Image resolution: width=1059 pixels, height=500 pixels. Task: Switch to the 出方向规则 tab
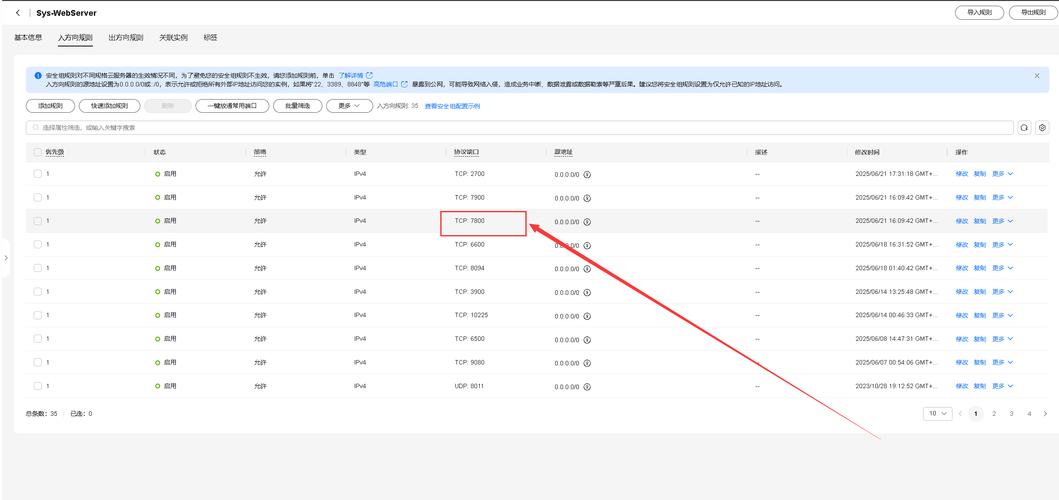point(126,38)
